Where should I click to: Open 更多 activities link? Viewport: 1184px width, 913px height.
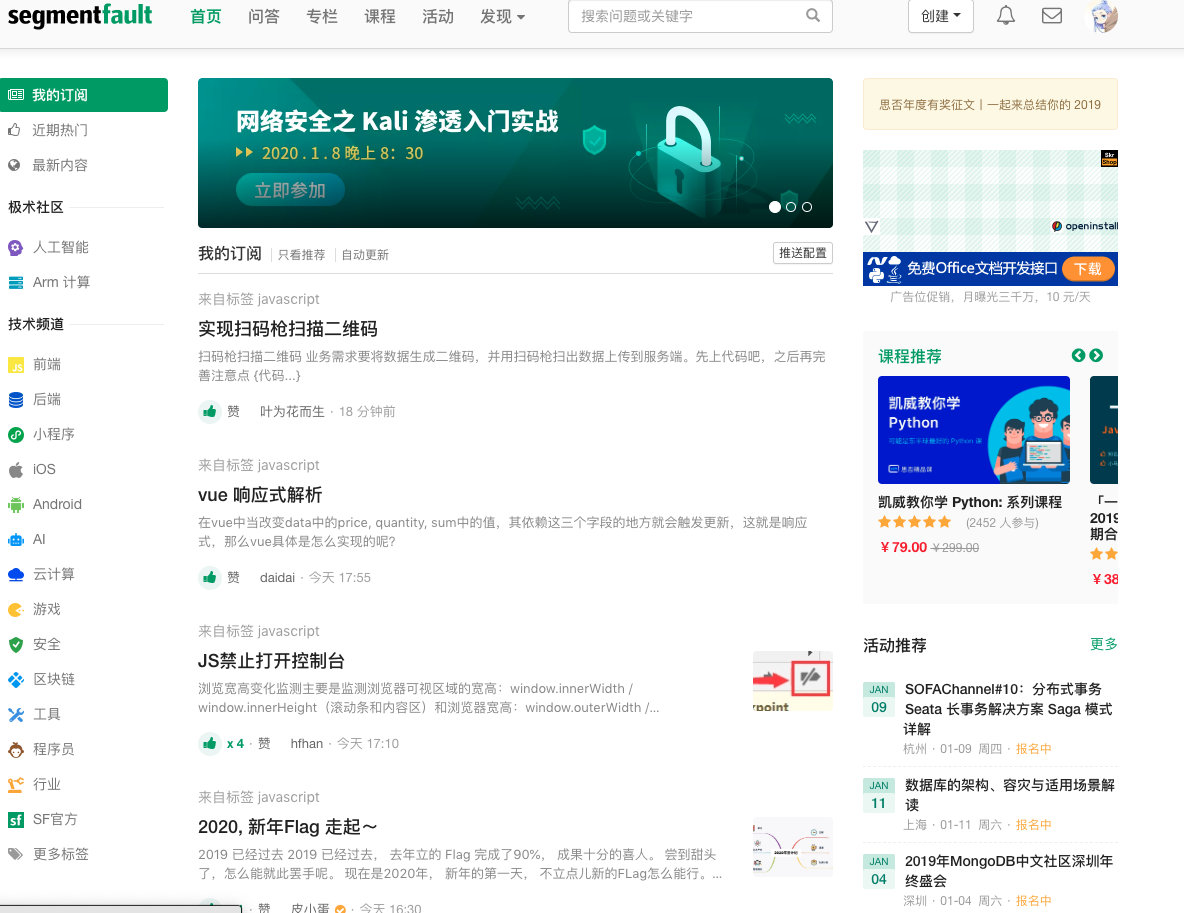point(1103,644)
